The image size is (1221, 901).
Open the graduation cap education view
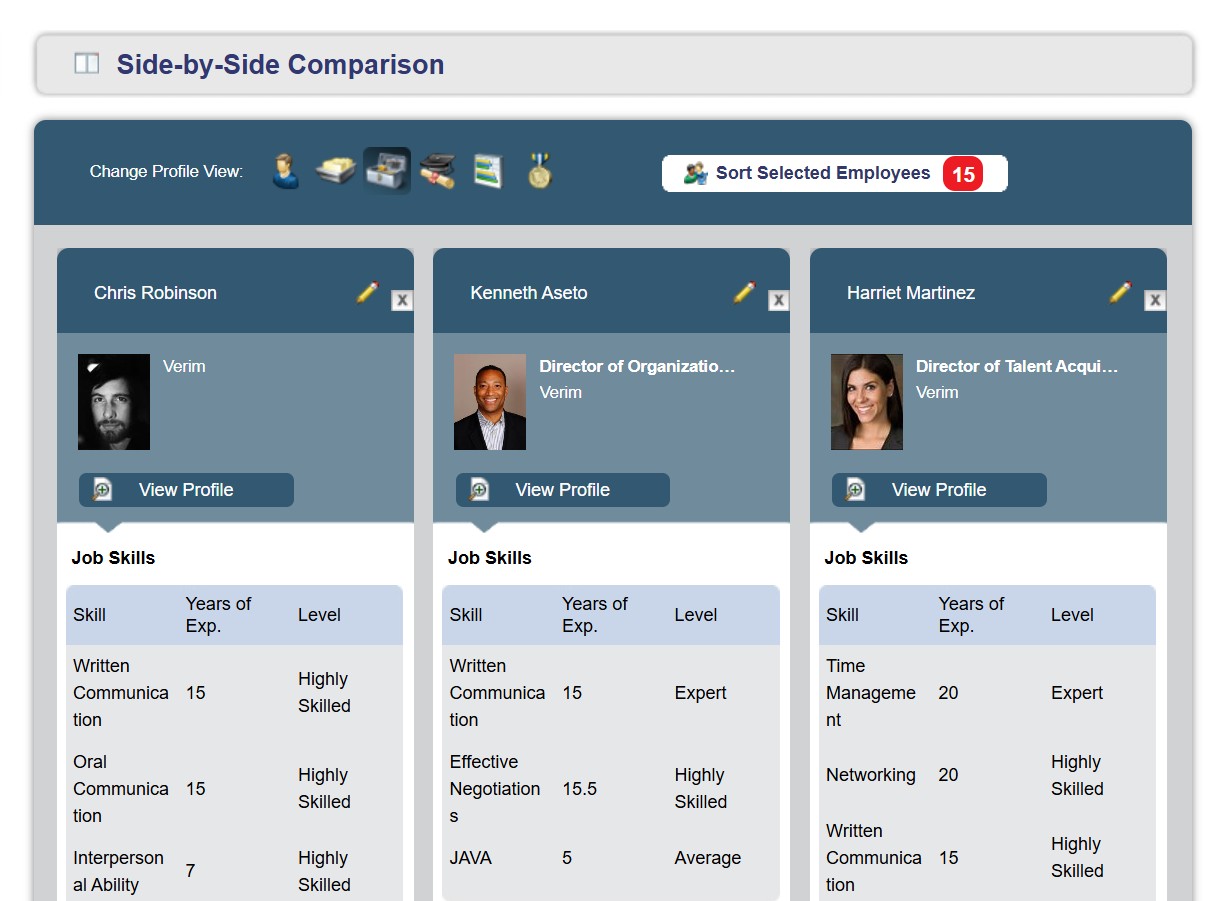(437, 171)
